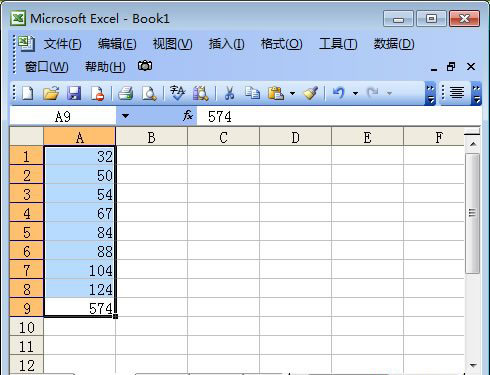Expand the Paste options dropdown arrow
Viewport: 490px width, 375px height.
click(x=292, y=93)
